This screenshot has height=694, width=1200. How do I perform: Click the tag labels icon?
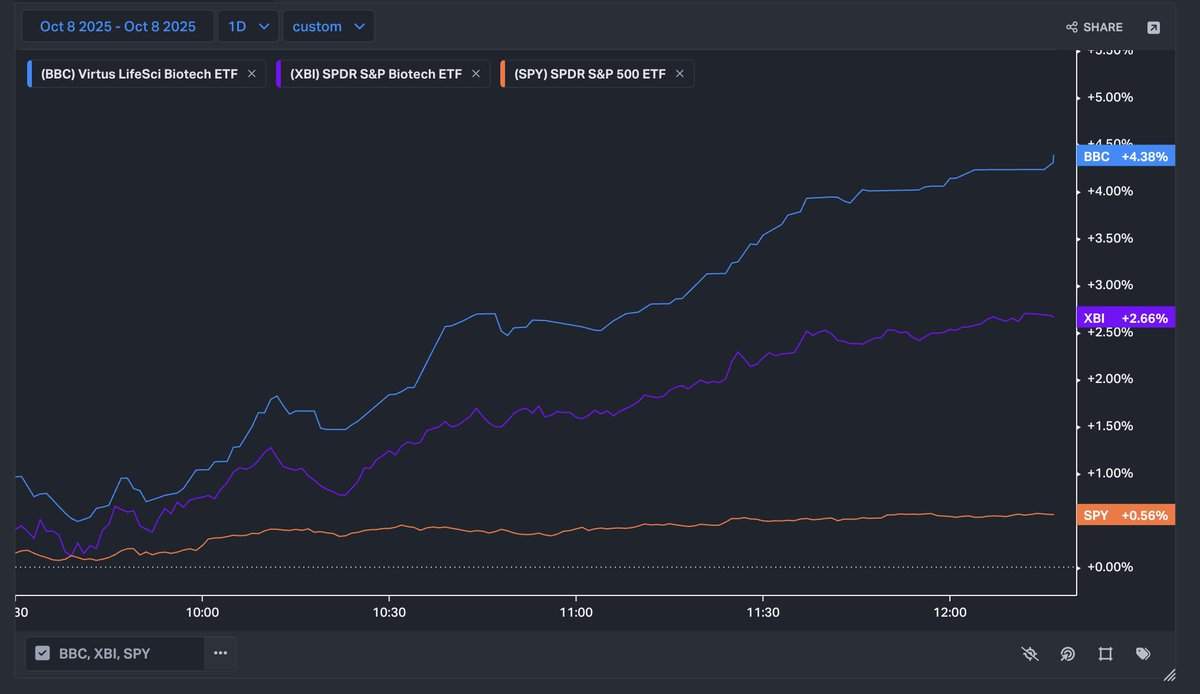coord(1143,654)
